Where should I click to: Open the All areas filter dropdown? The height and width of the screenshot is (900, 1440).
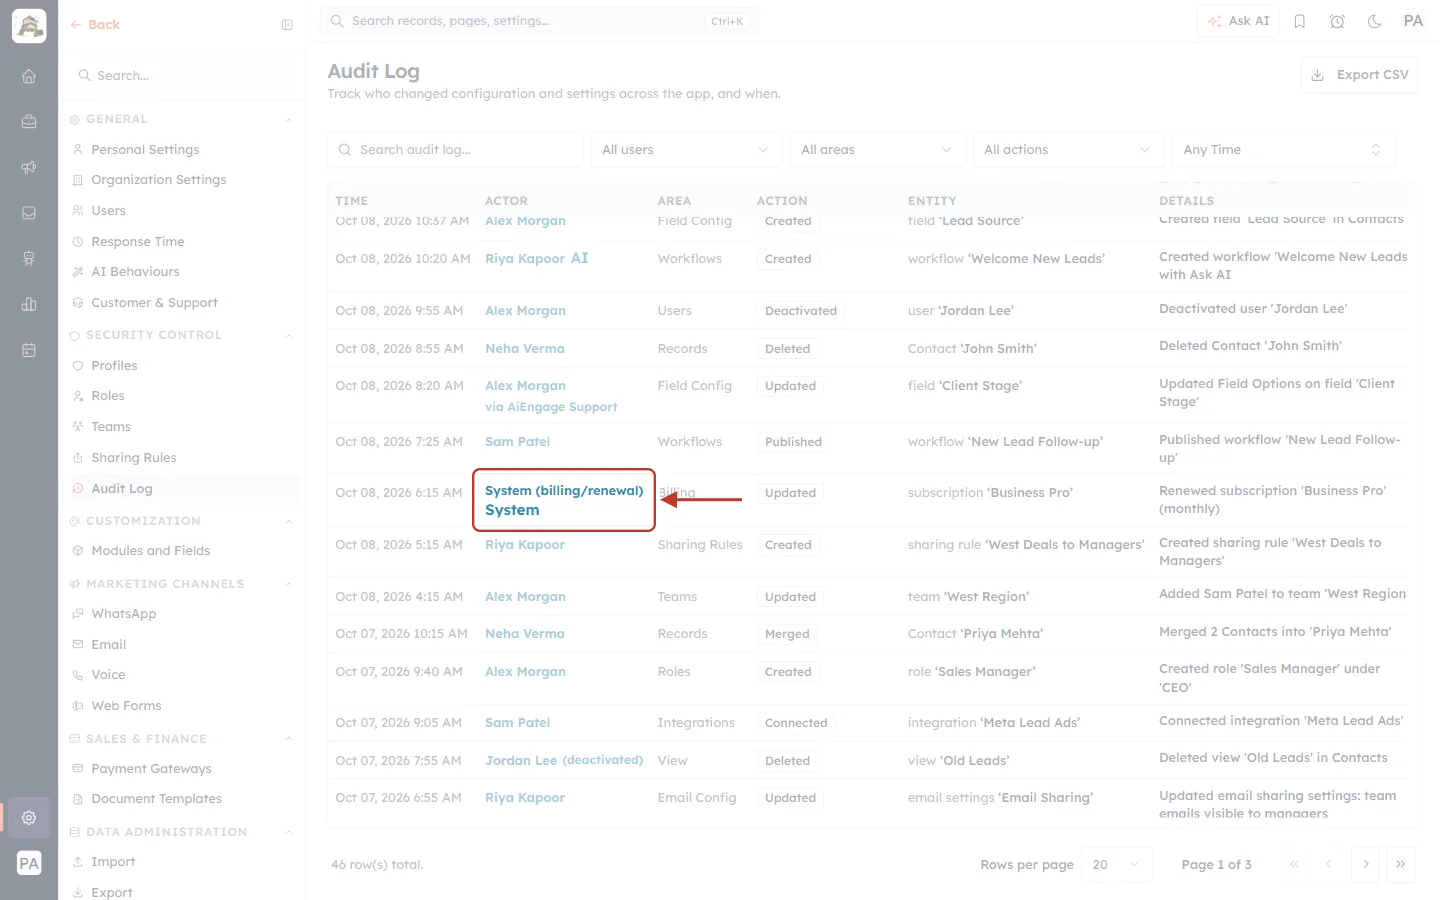coord(876,150)
